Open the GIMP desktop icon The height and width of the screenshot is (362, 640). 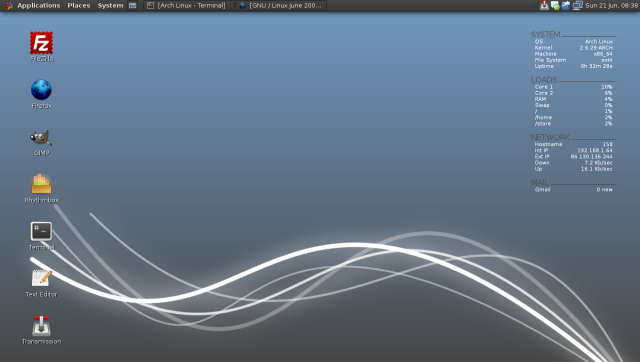click(41, 142)
